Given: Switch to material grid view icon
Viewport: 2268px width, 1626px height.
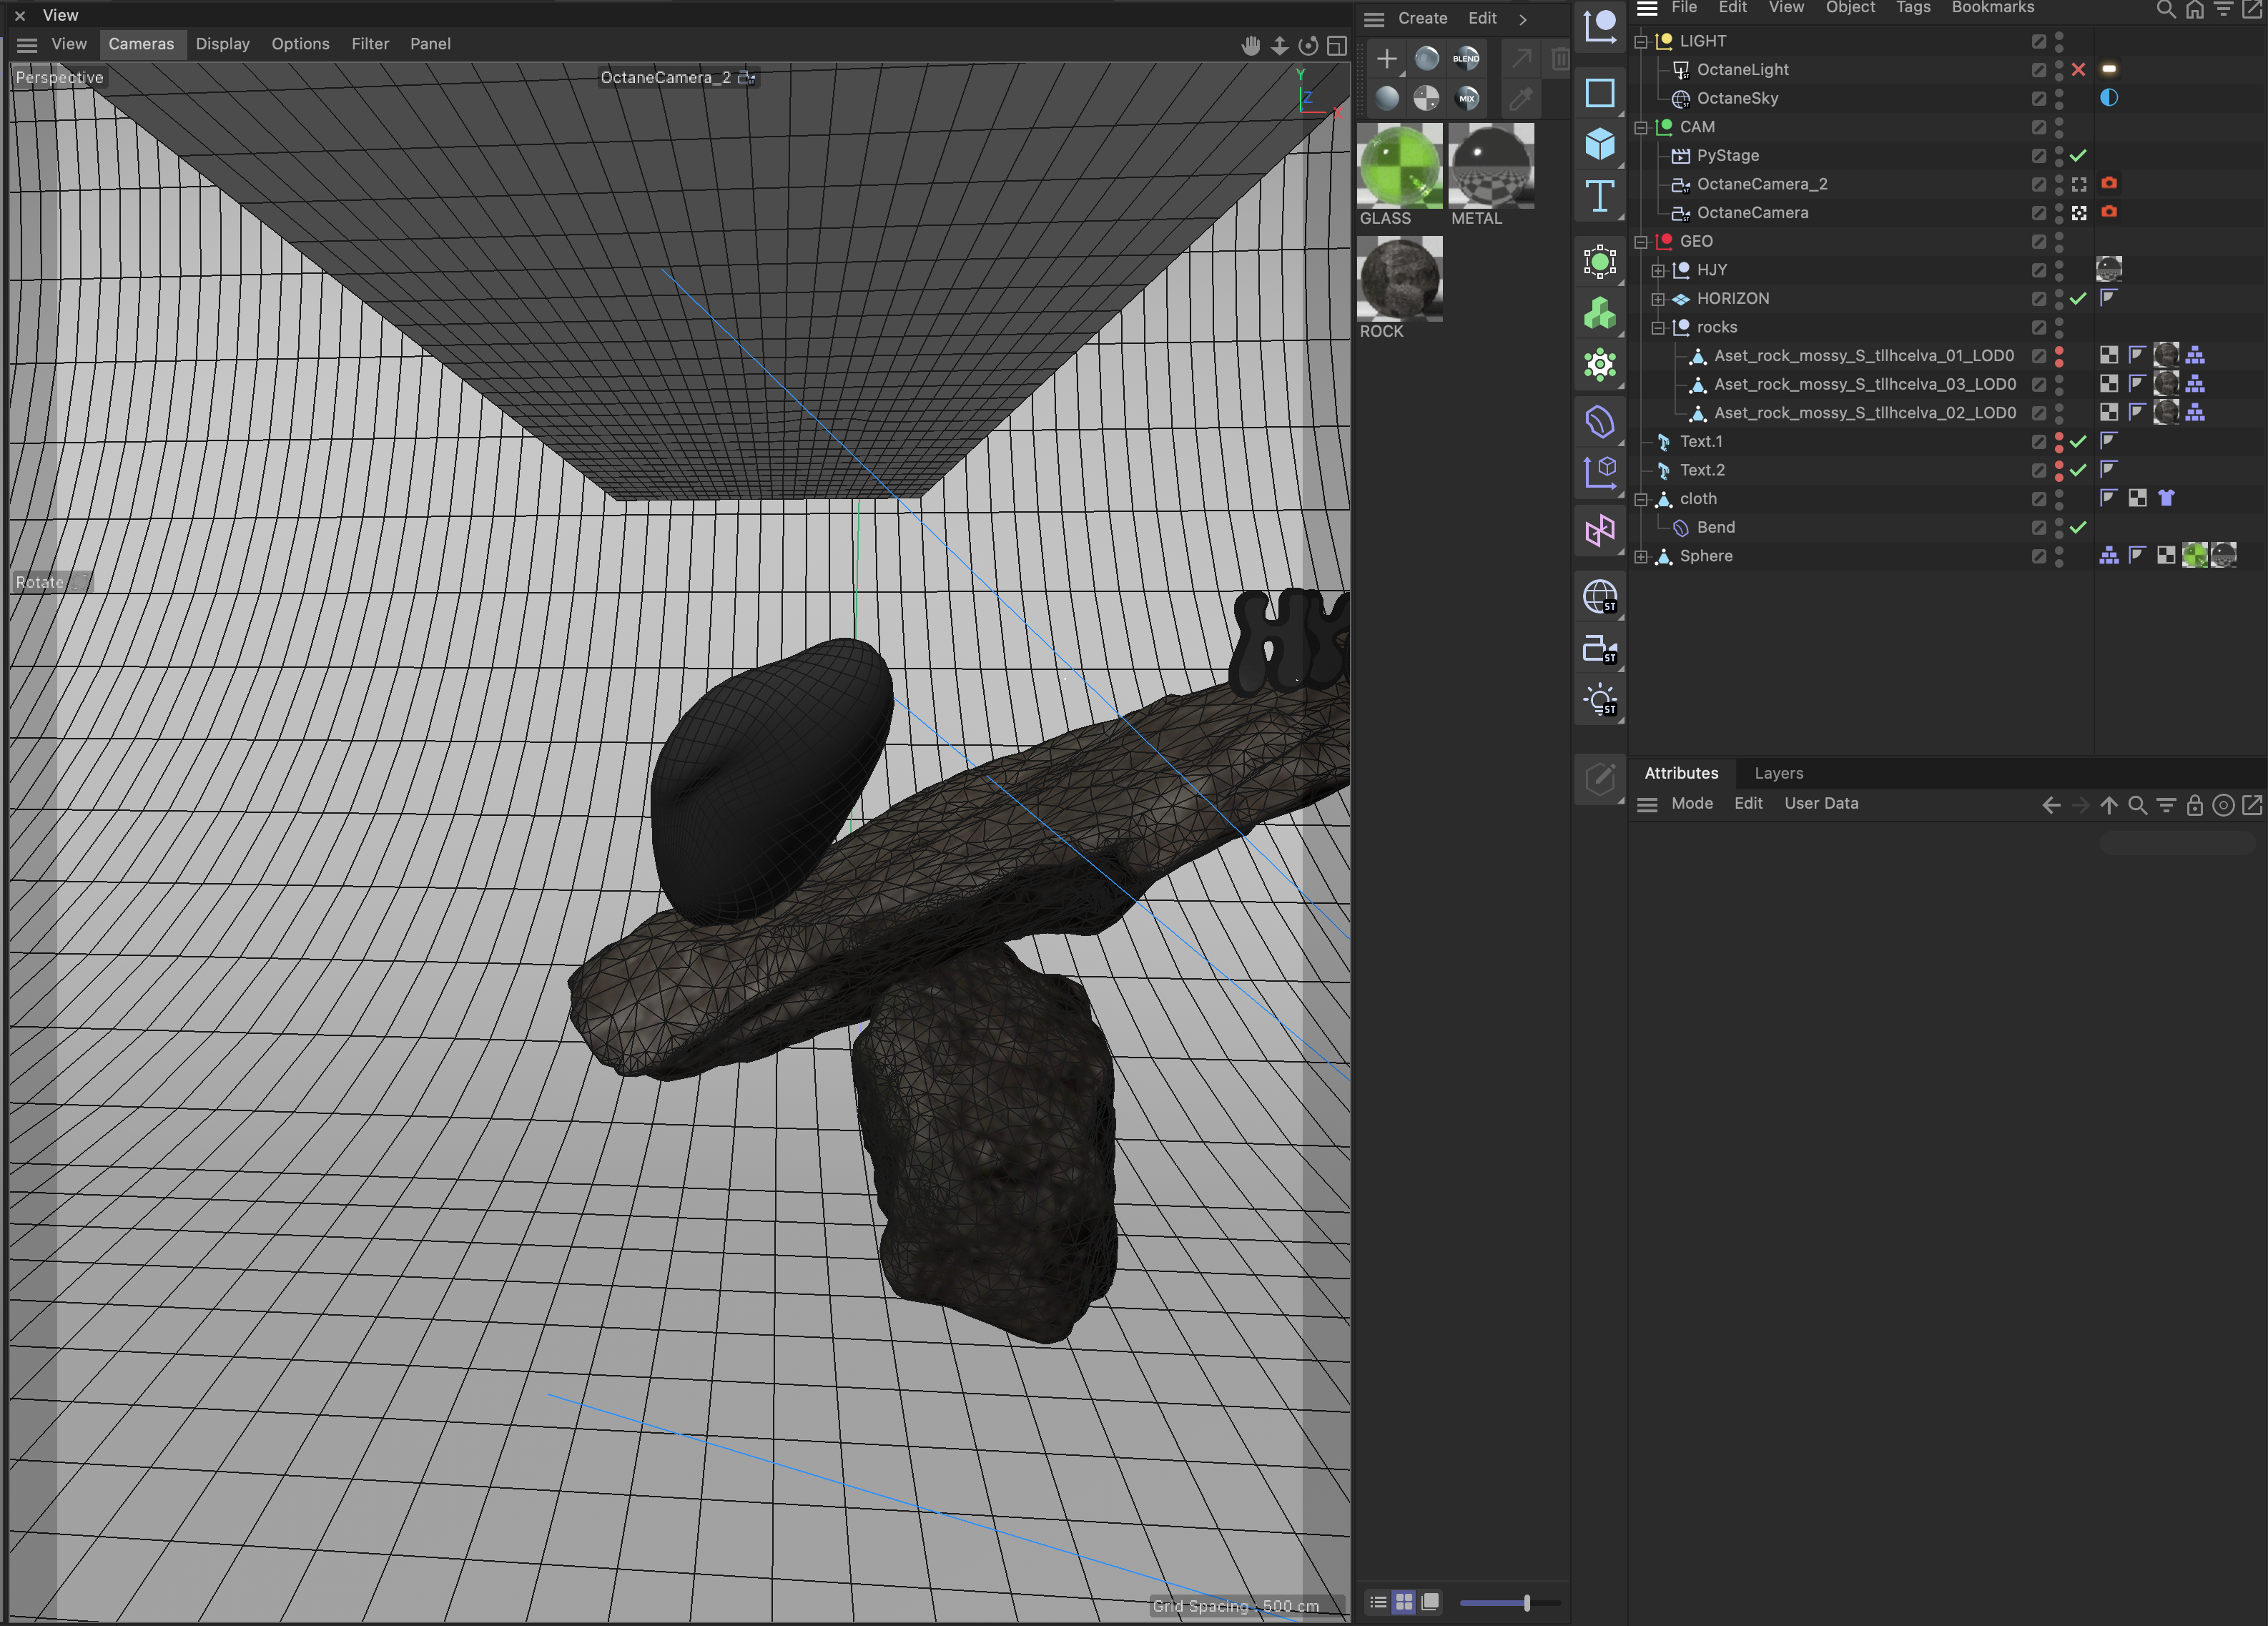Looking at the screenshot, I should tap(1403, 1602).
